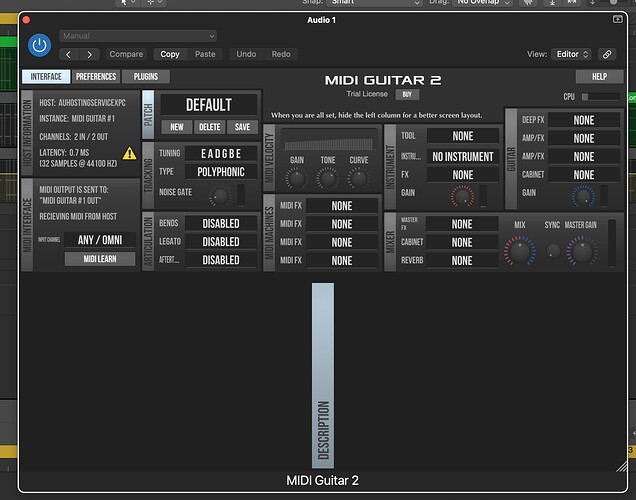Open the second guitar AMP/FX slot
This screenshot has height=500, width=636.
click(584, 157)
